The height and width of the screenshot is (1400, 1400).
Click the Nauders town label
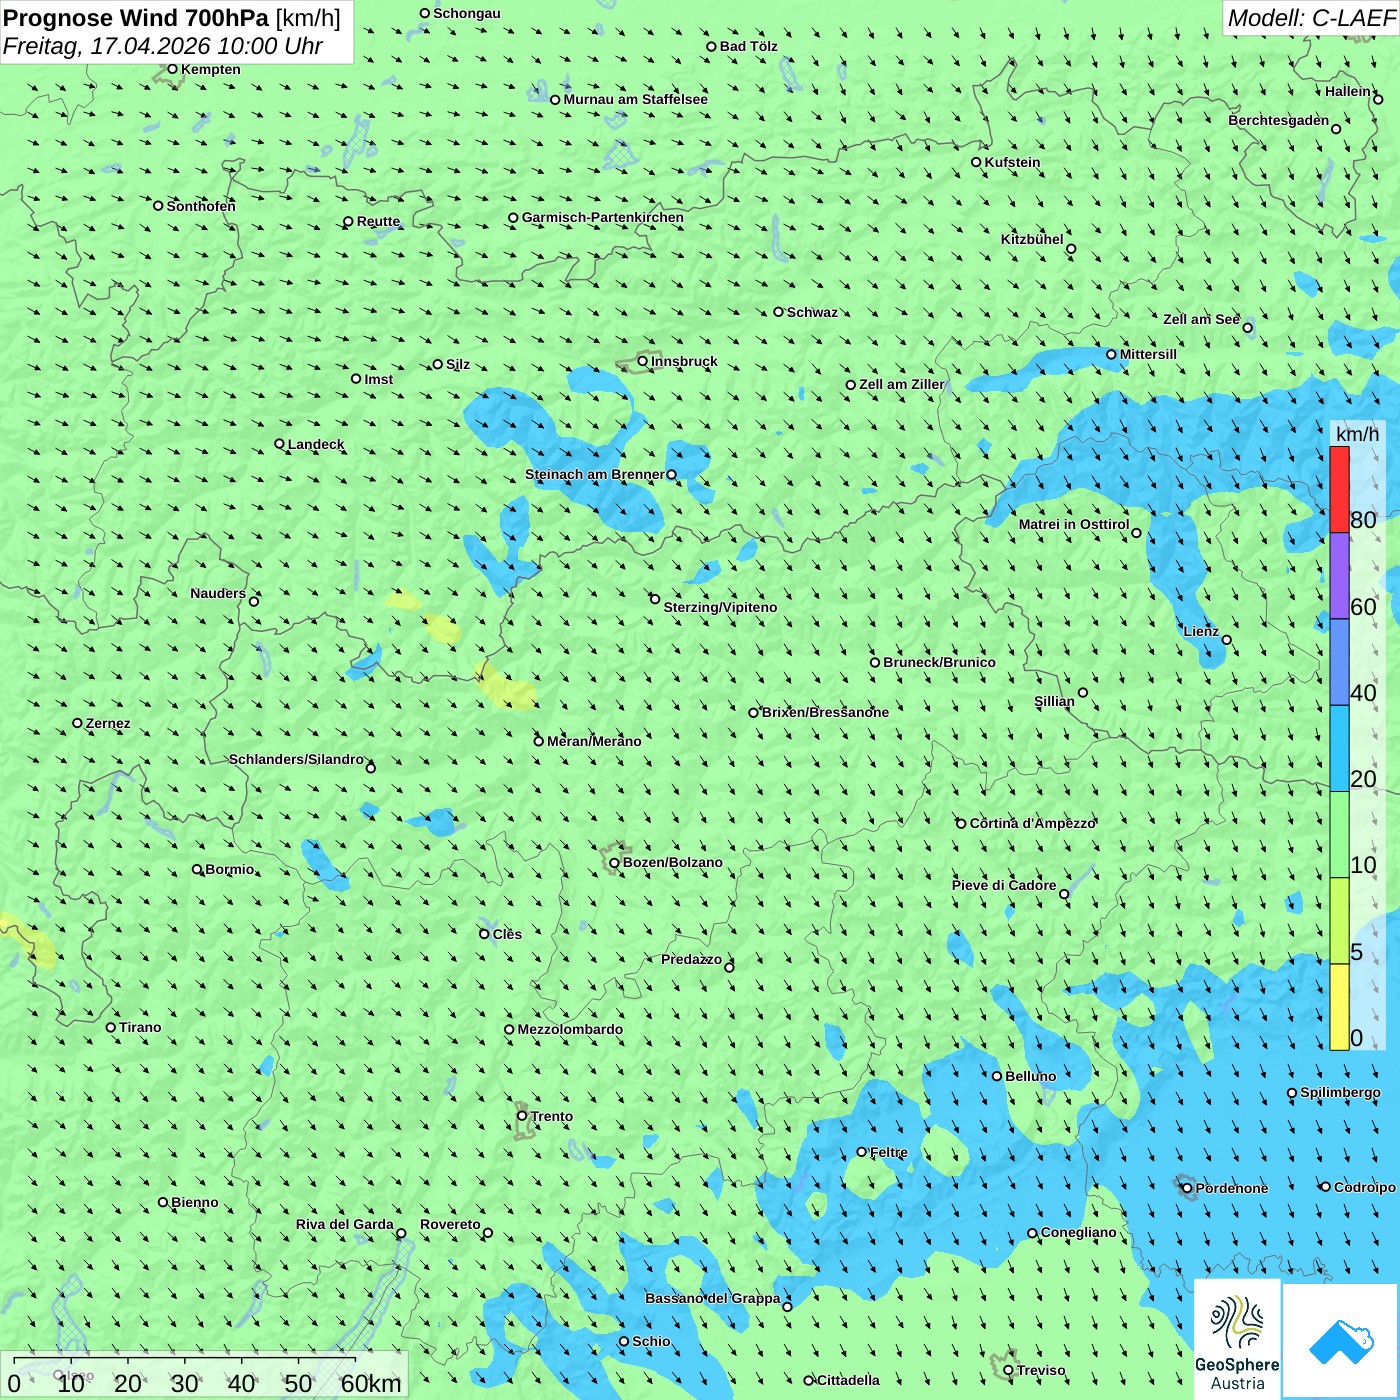218,593
